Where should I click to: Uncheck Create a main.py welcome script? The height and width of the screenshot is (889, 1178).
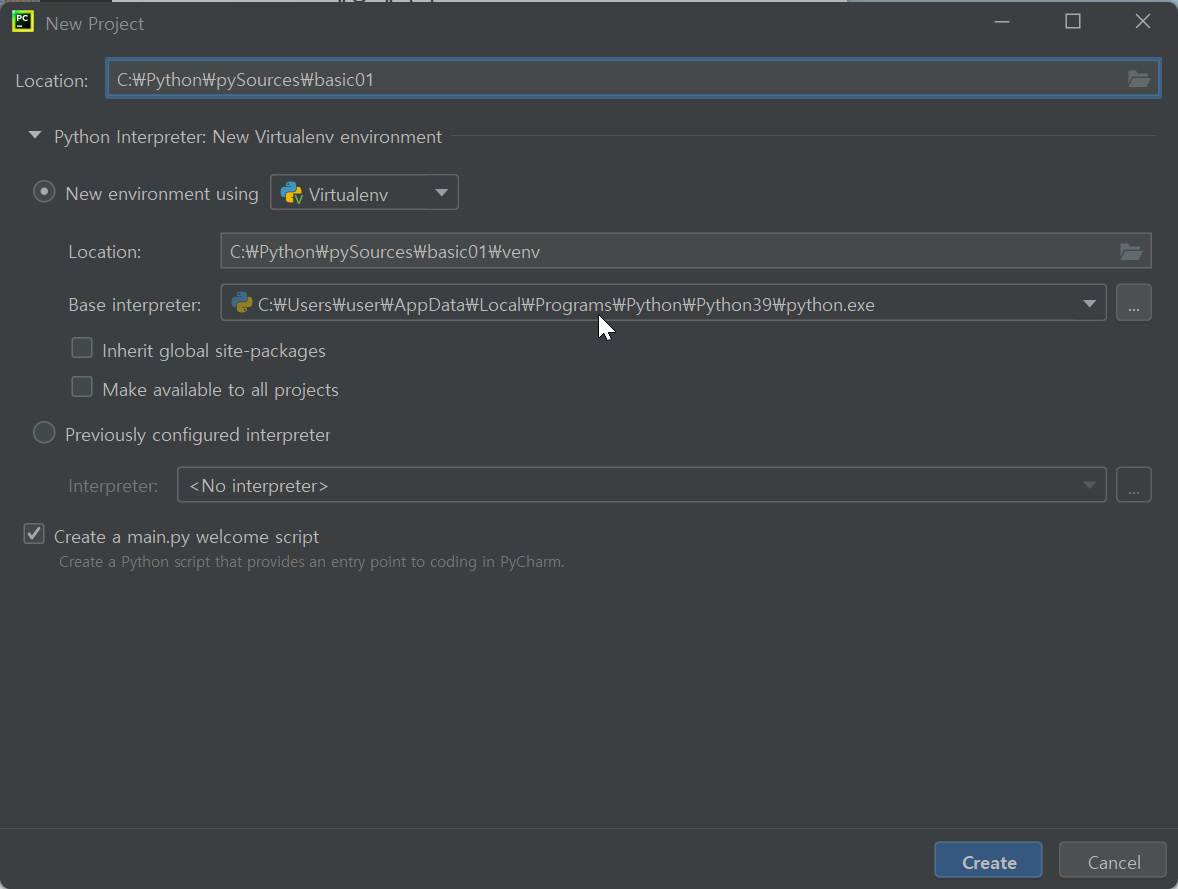[34, 534]
